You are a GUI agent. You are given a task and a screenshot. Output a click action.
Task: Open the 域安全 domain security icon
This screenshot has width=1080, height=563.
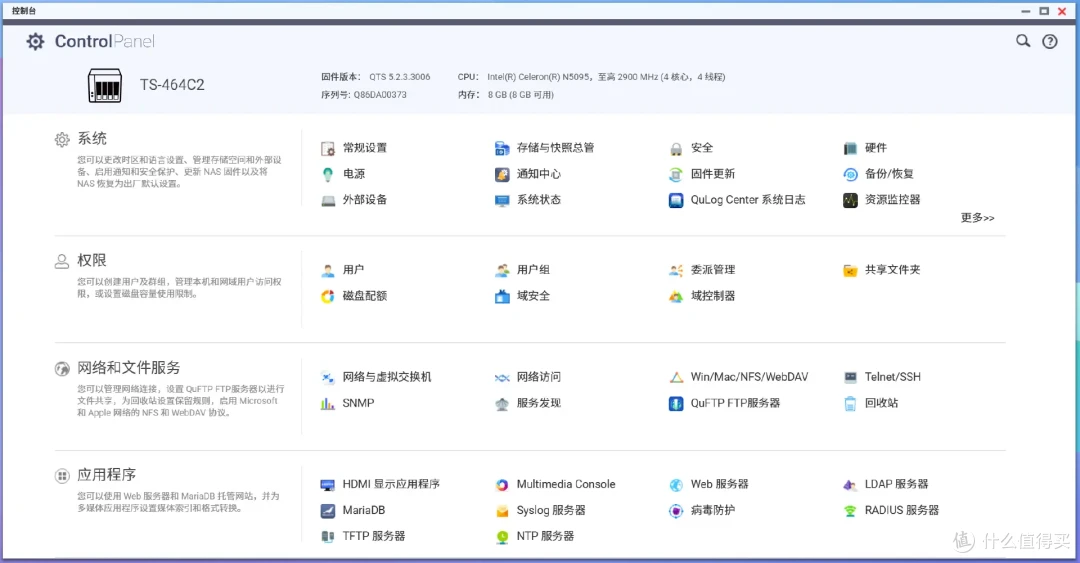pyautogui.click(x=502, y=296)
